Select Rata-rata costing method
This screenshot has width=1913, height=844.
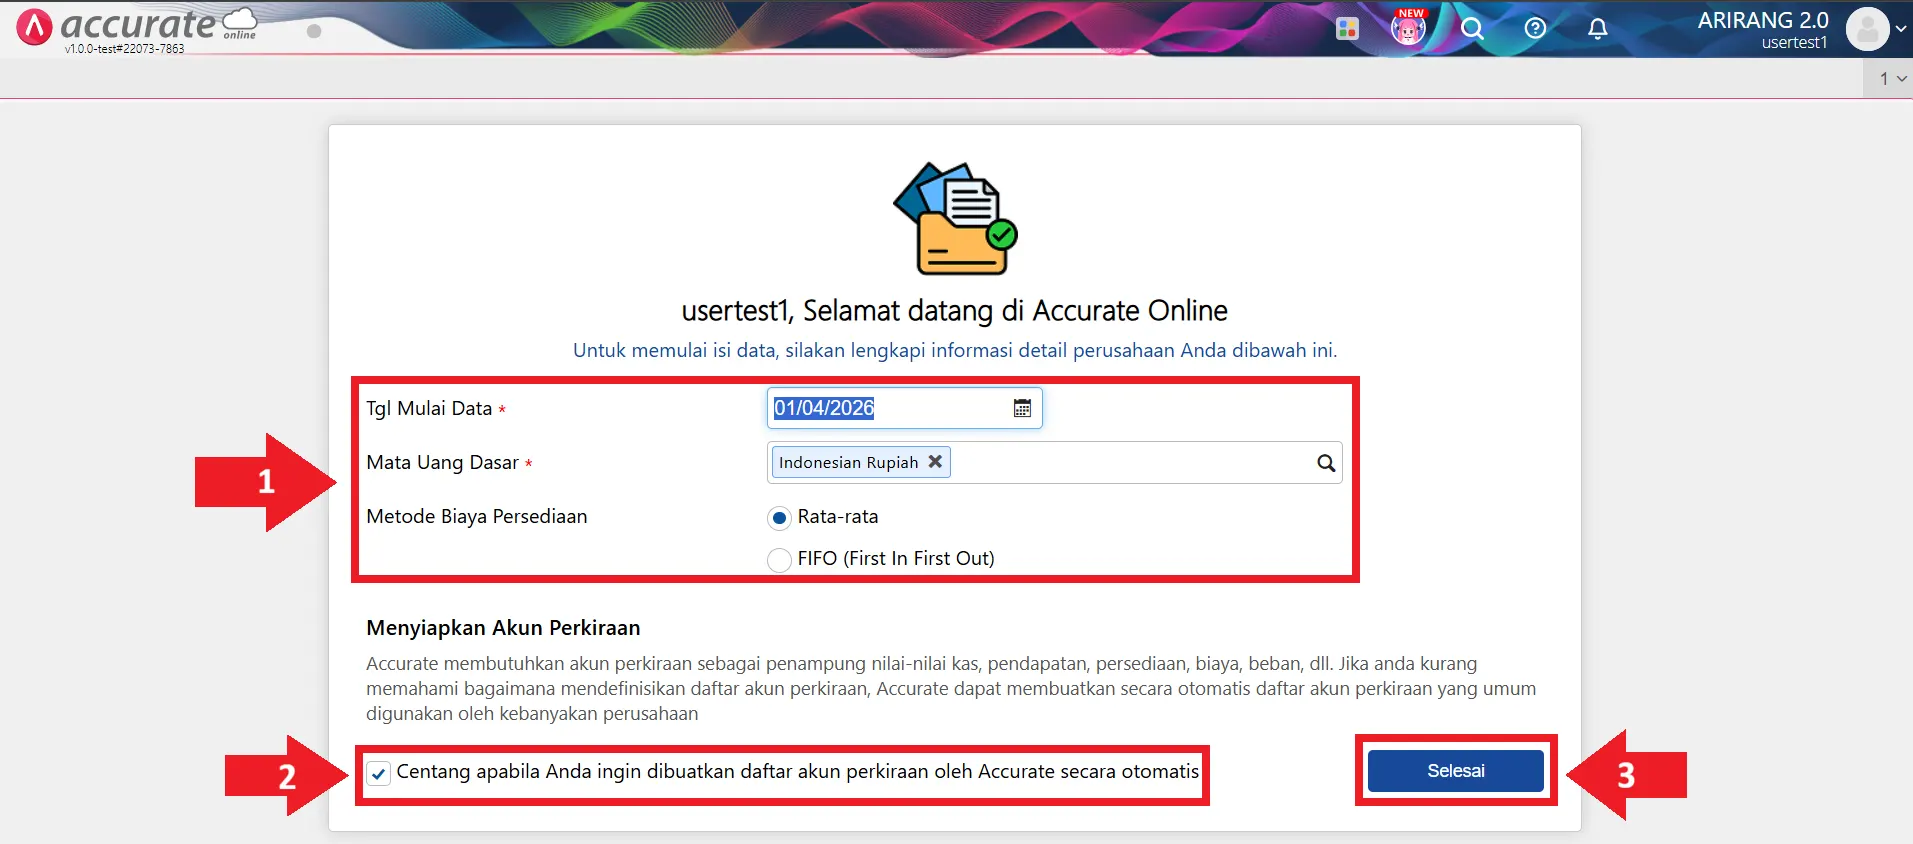[780, 518]
